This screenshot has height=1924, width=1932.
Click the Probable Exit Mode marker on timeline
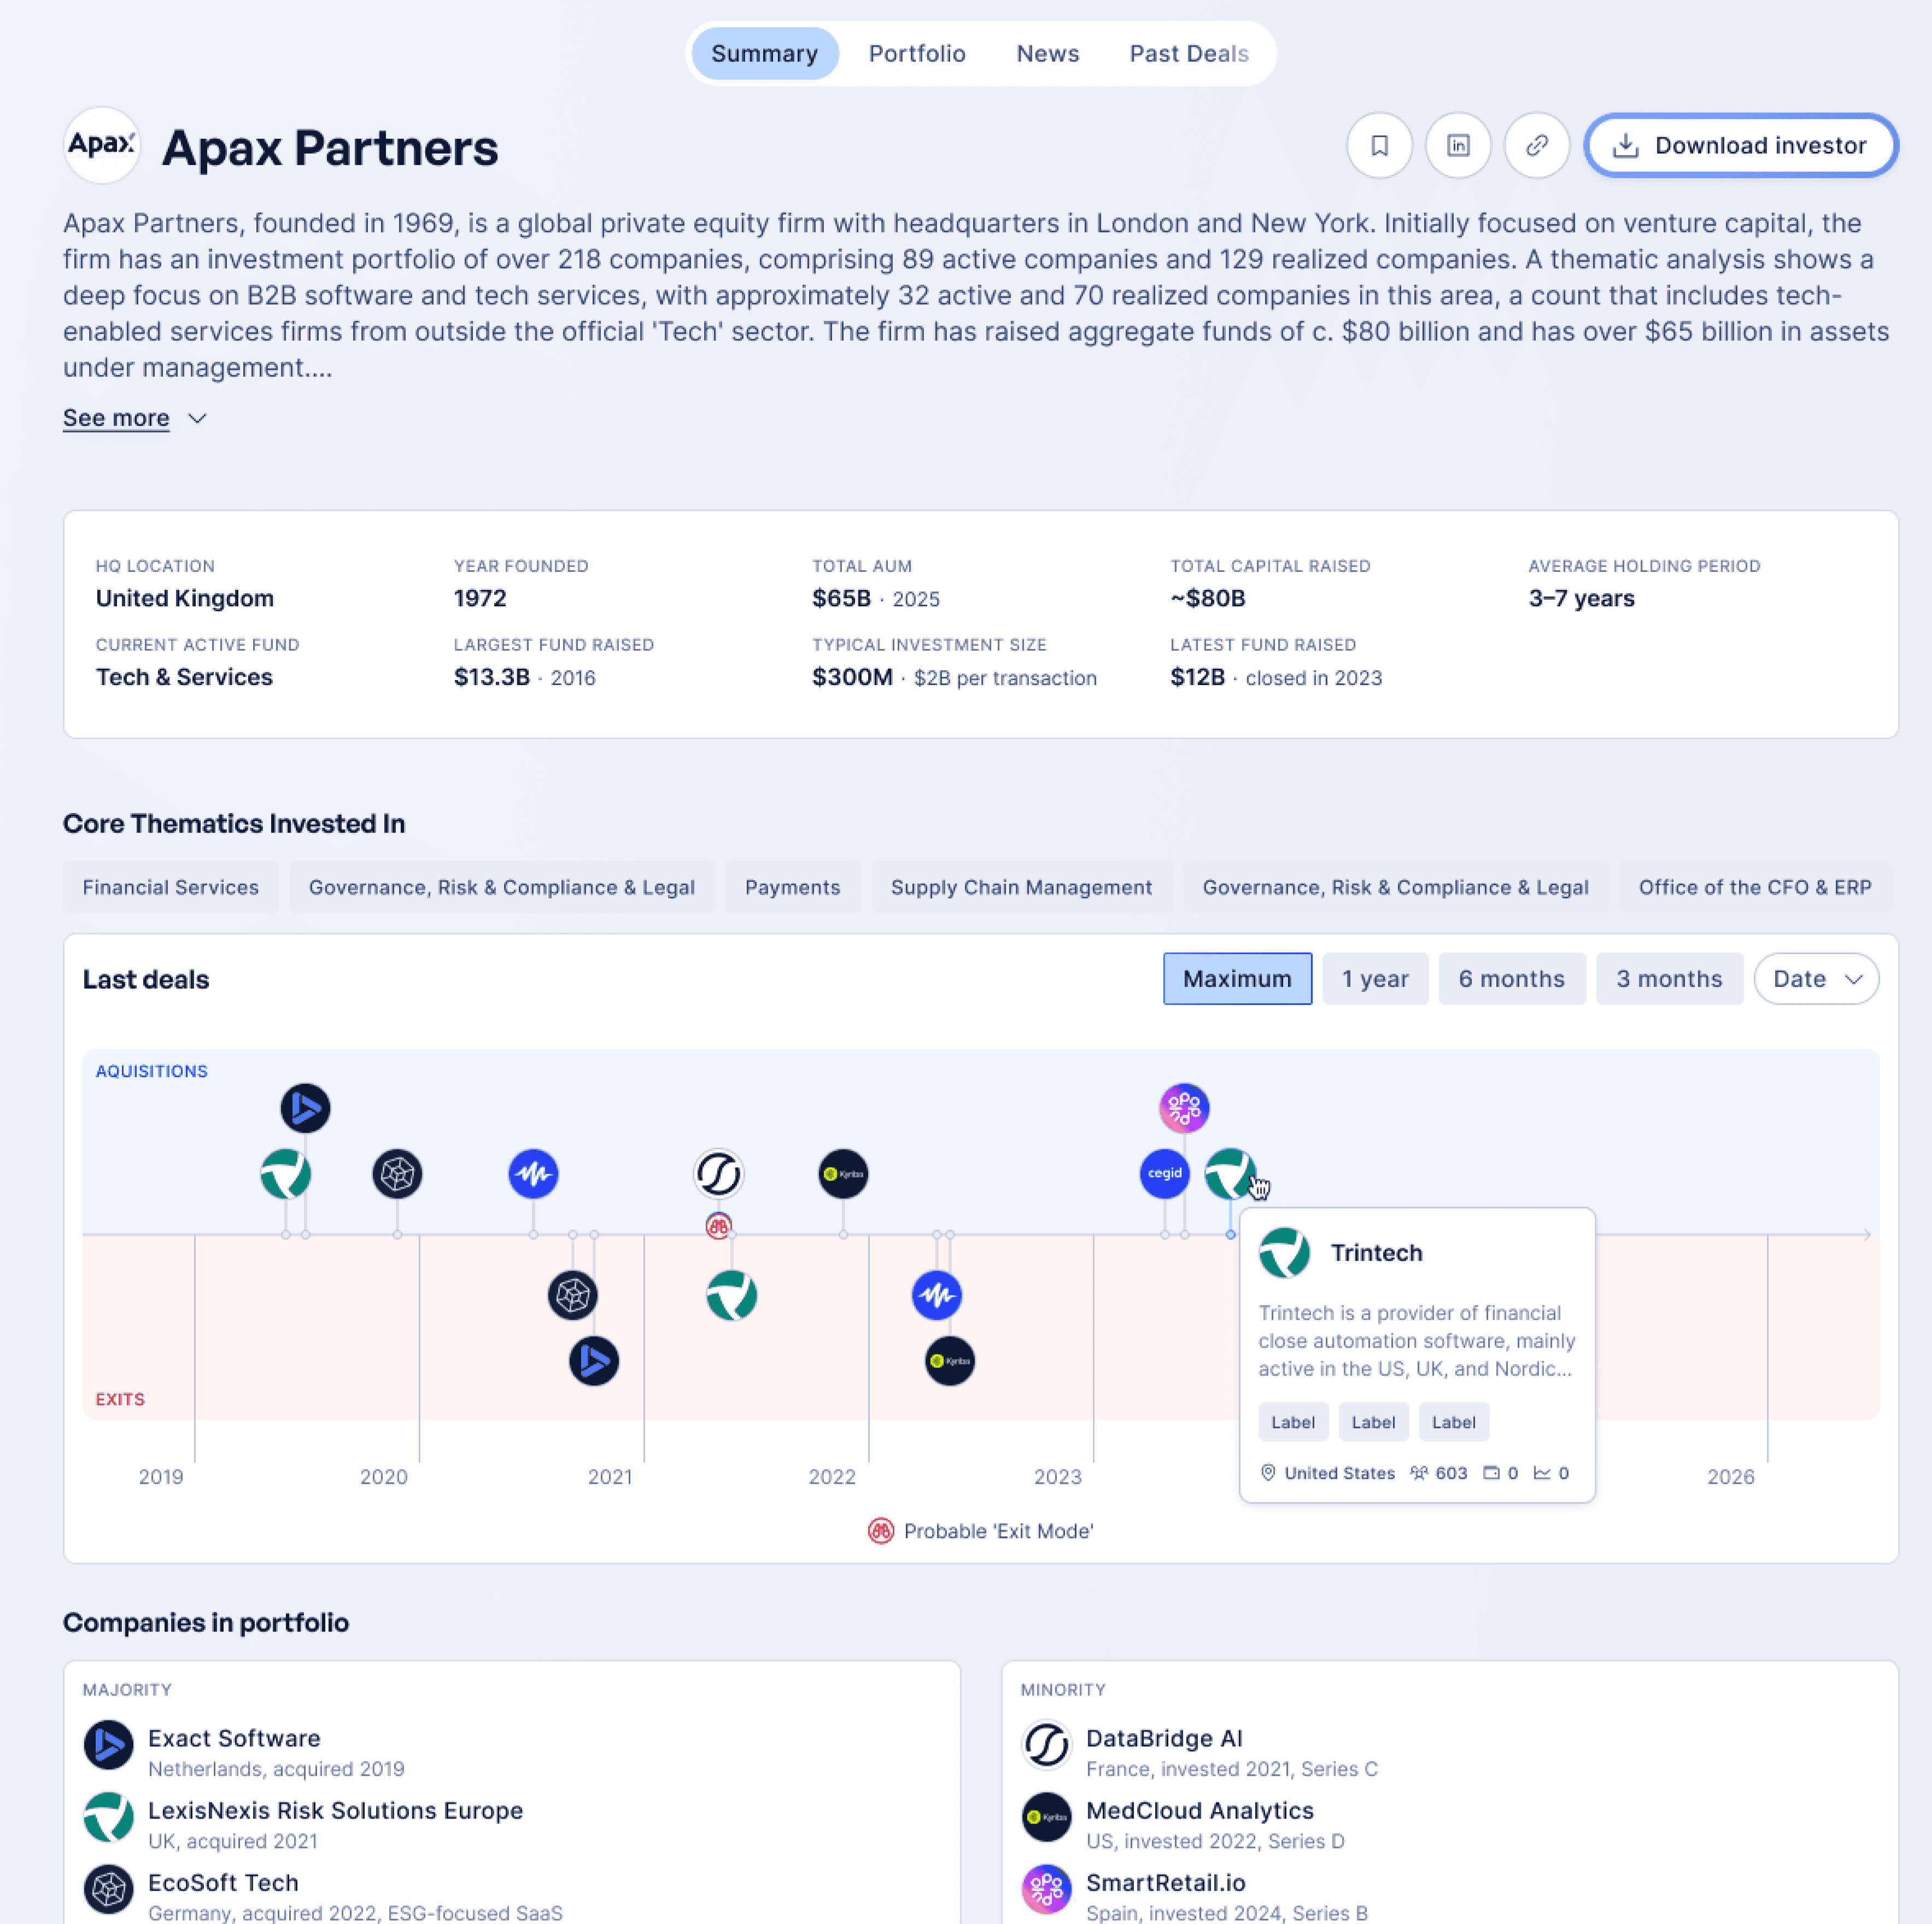(x=718, y=1226)
